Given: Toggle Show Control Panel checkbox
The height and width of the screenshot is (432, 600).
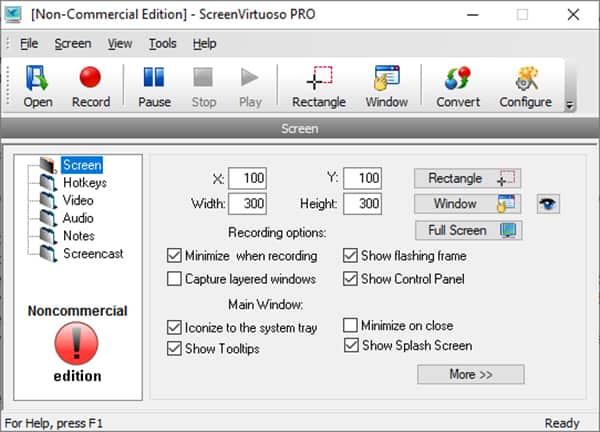Looking at the screenshot, I should (350, 279).
